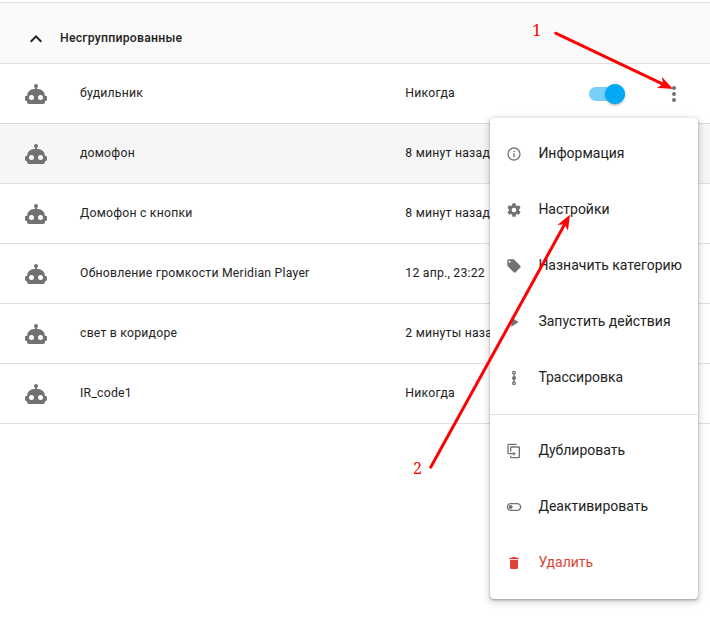Click the gear icon for Настройки

(x=513, y=210)
